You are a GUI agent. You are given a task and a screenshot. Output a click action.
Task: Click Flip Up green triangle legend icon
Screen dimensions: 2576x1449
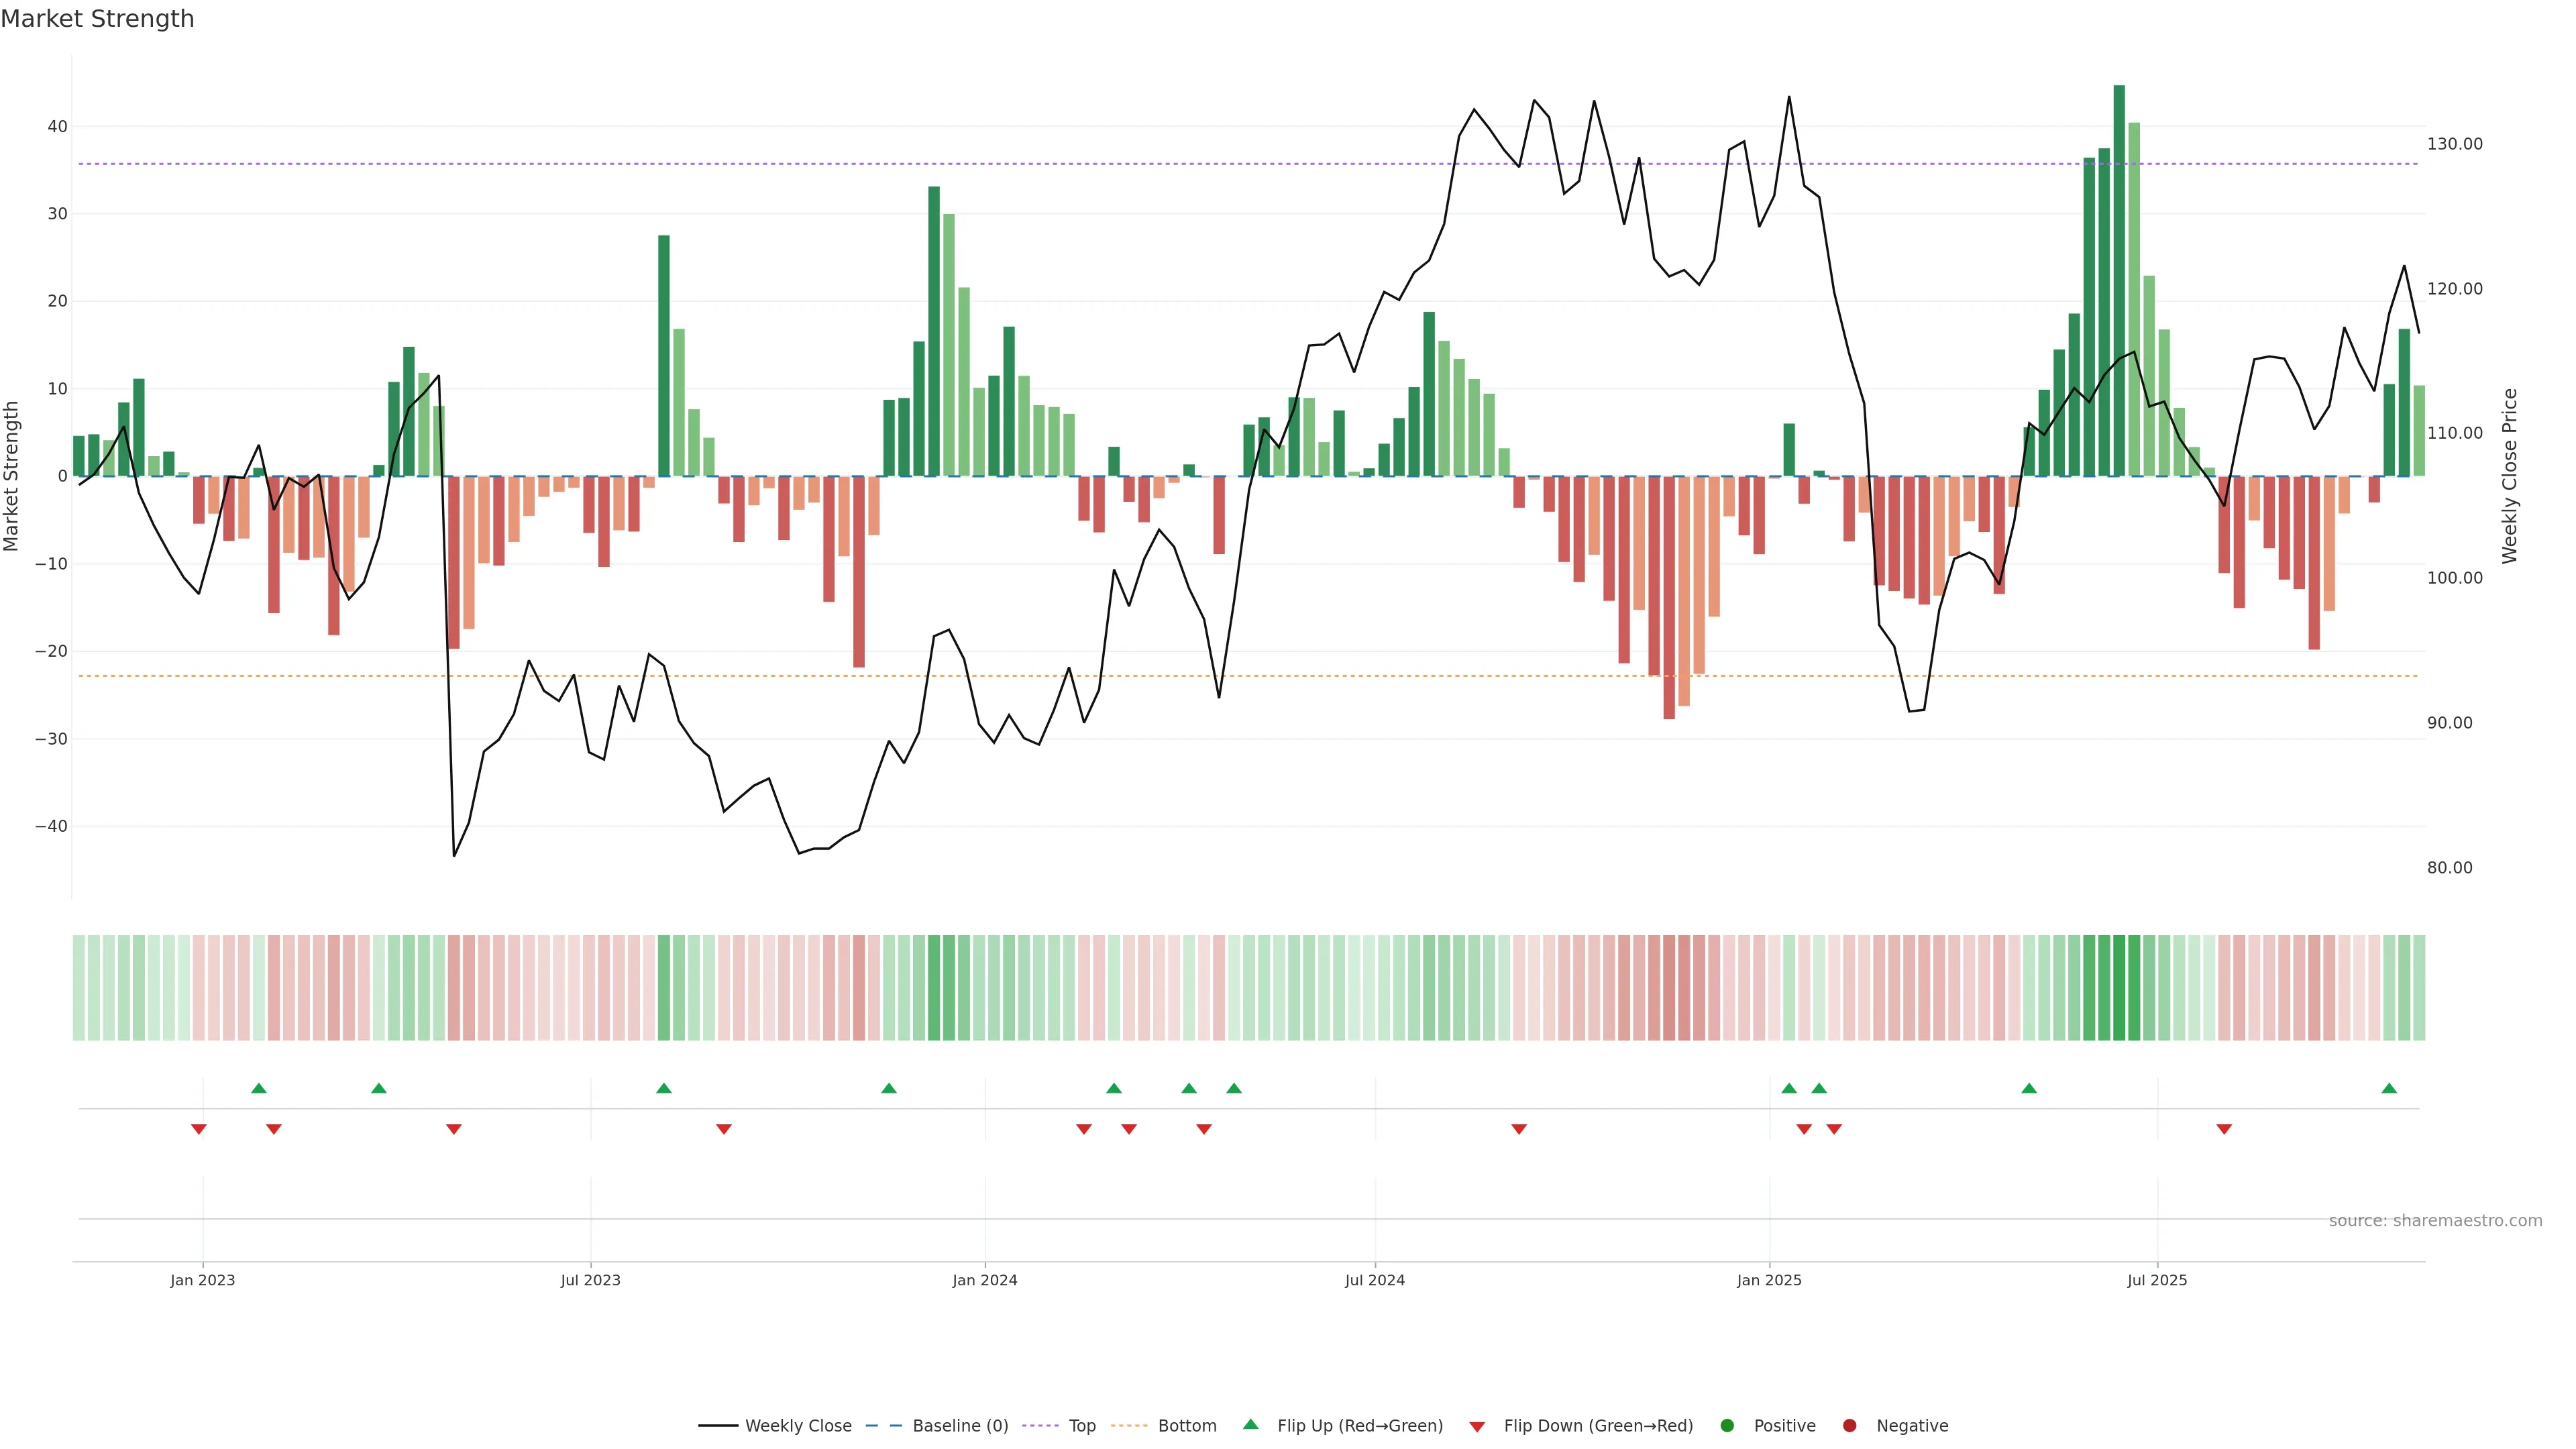(1250, 1424)
